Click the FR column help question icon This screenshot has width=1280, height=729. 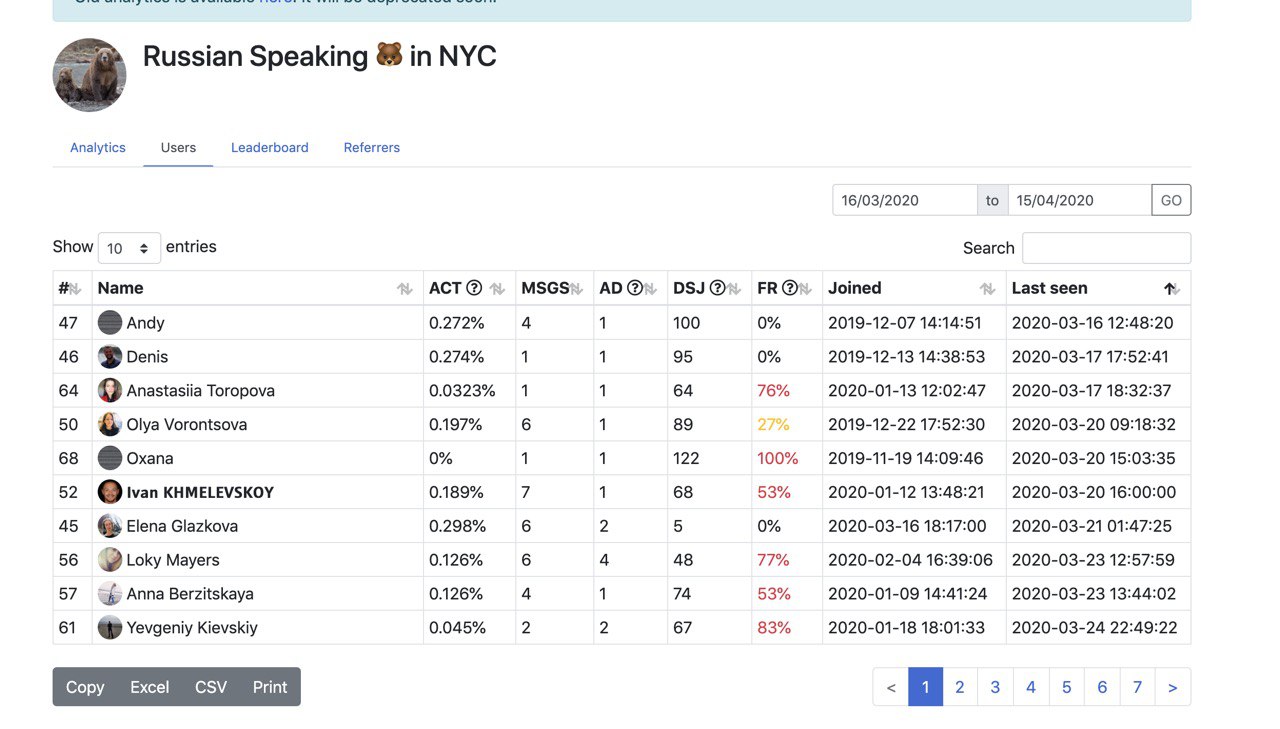coord(789,288)
